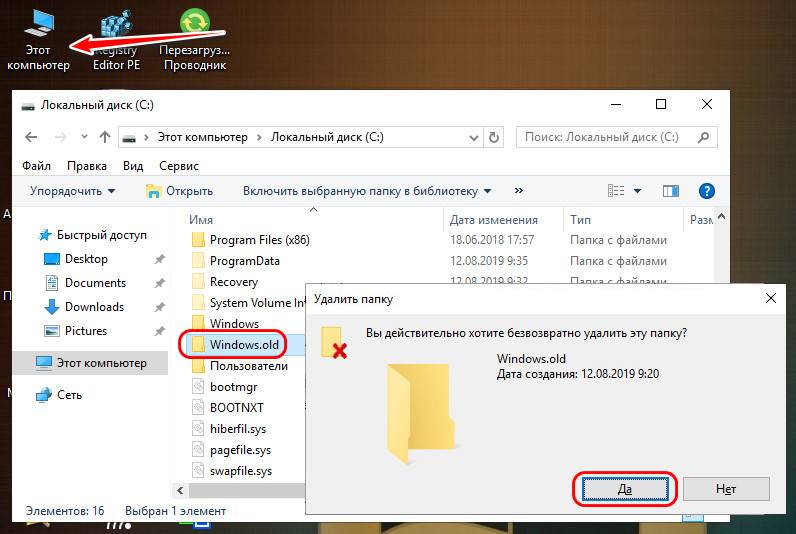
Task: Toggle the preview pane icon
Action: coord(671,191)
